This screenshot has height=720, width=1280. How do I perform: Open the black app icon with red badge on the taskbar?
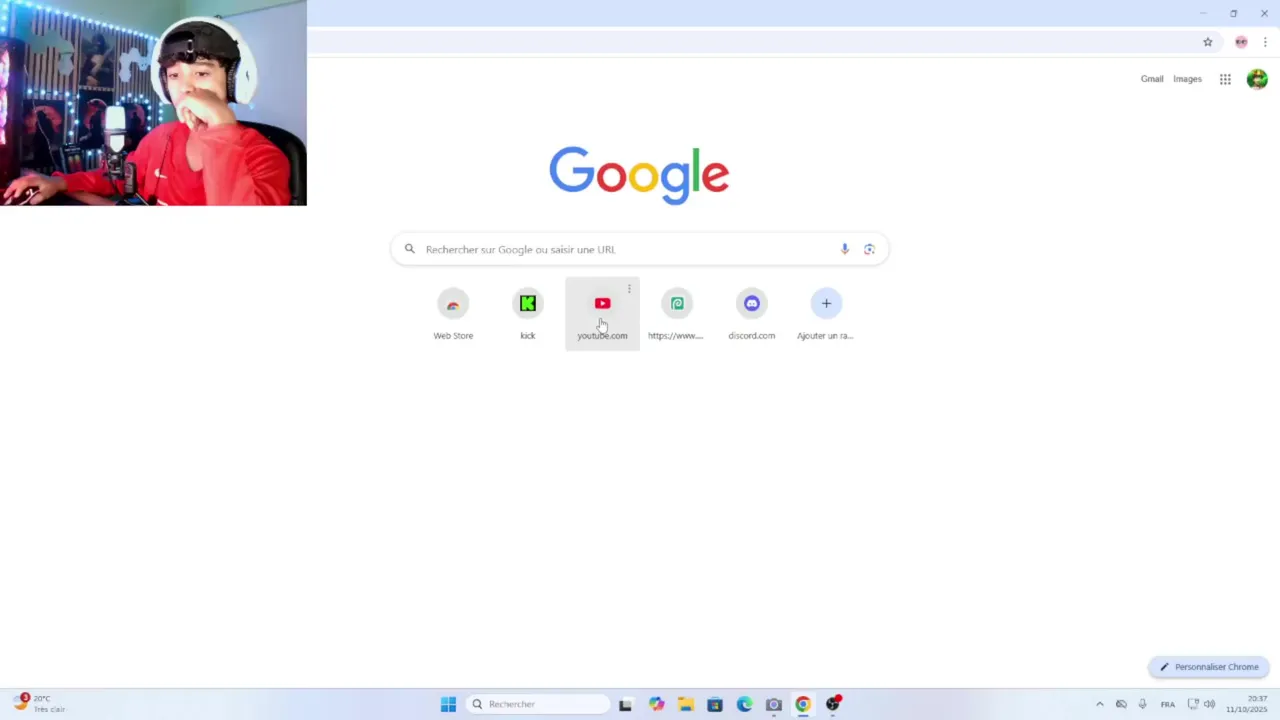(x=833, y=704)
